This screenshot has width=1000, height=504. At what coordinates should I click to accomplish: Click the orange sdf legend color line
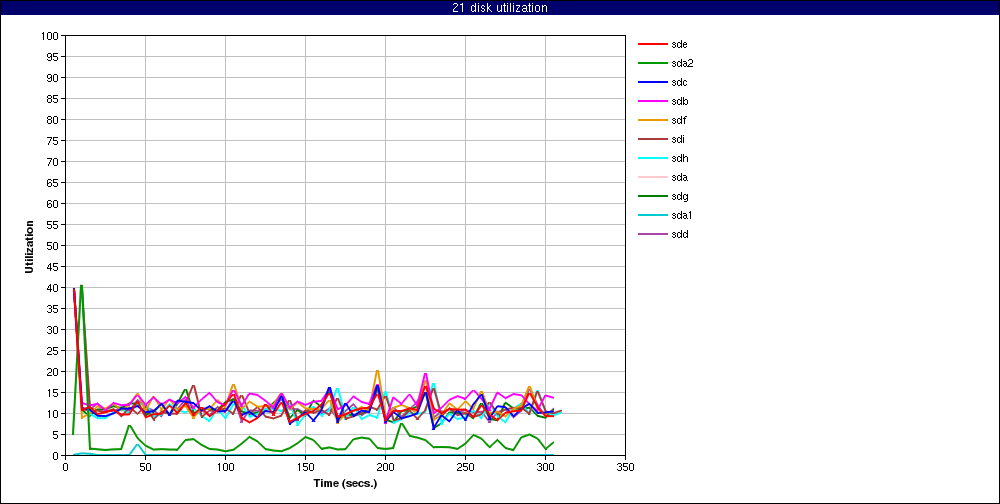point(652,121)
